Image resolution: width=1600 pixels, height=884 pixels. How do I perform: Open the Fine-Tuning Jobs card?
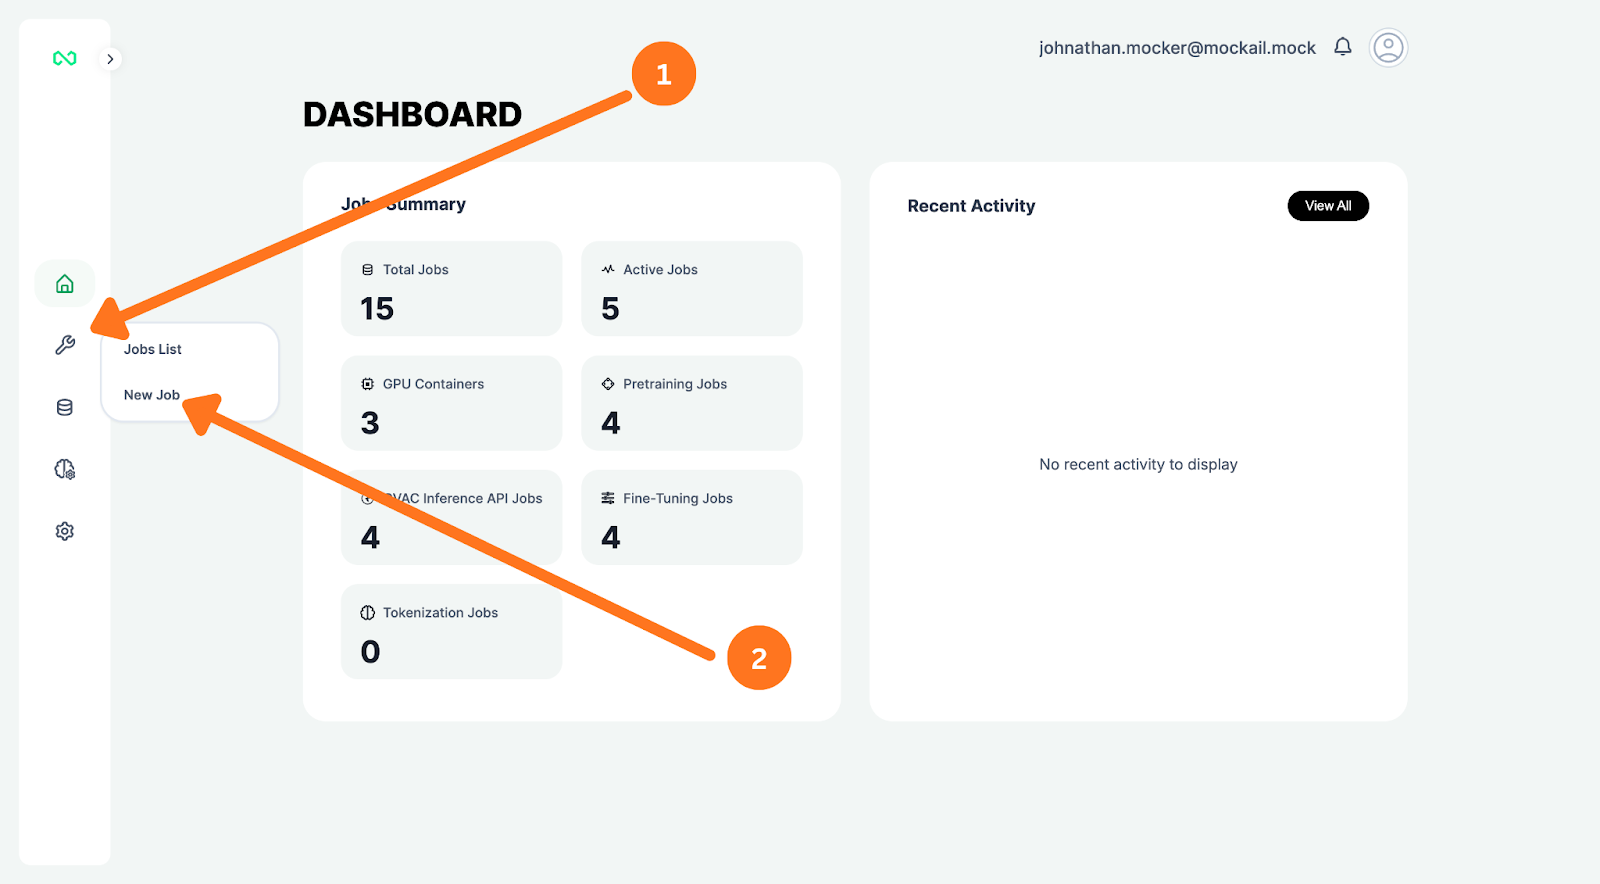pos(692,517)
